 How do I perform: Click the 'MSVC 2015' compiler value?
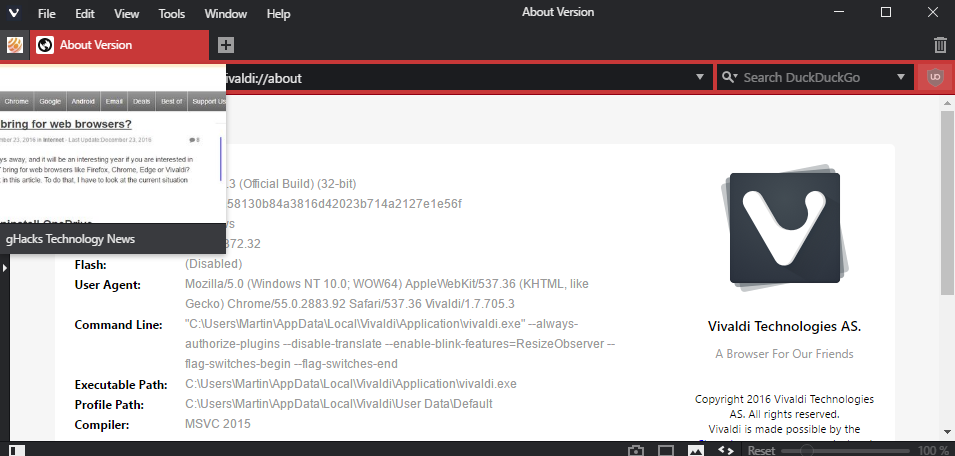point(217,424)
